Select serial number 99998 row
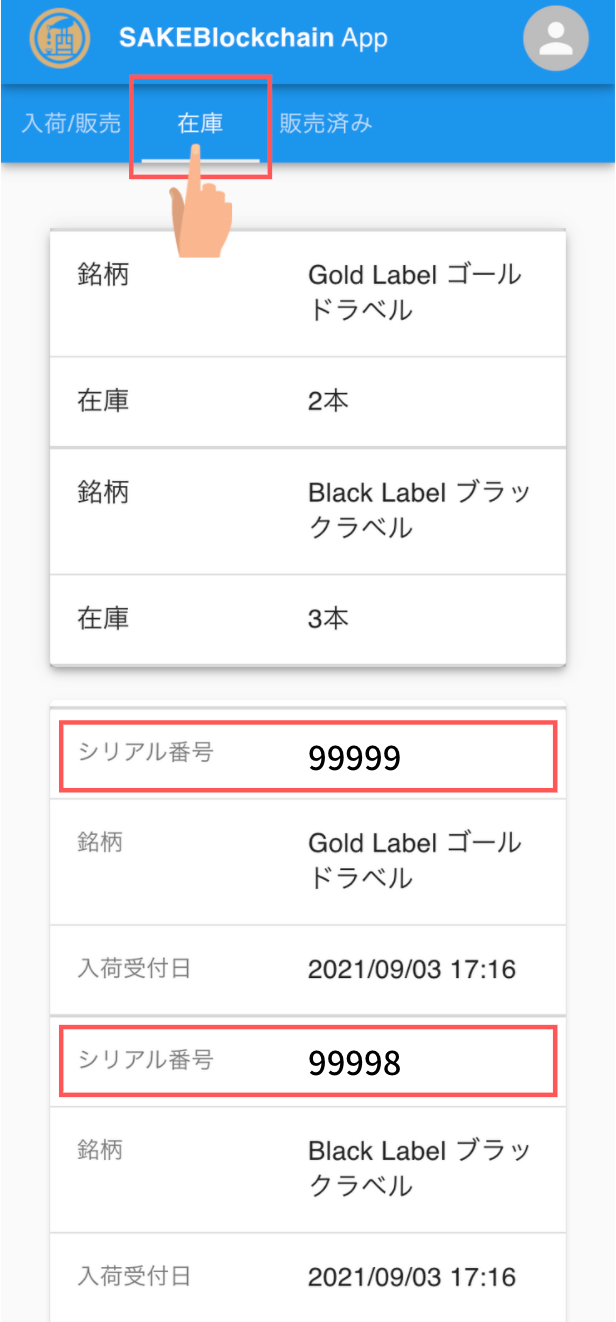616x1322 pixels. tap(308, 1061)
